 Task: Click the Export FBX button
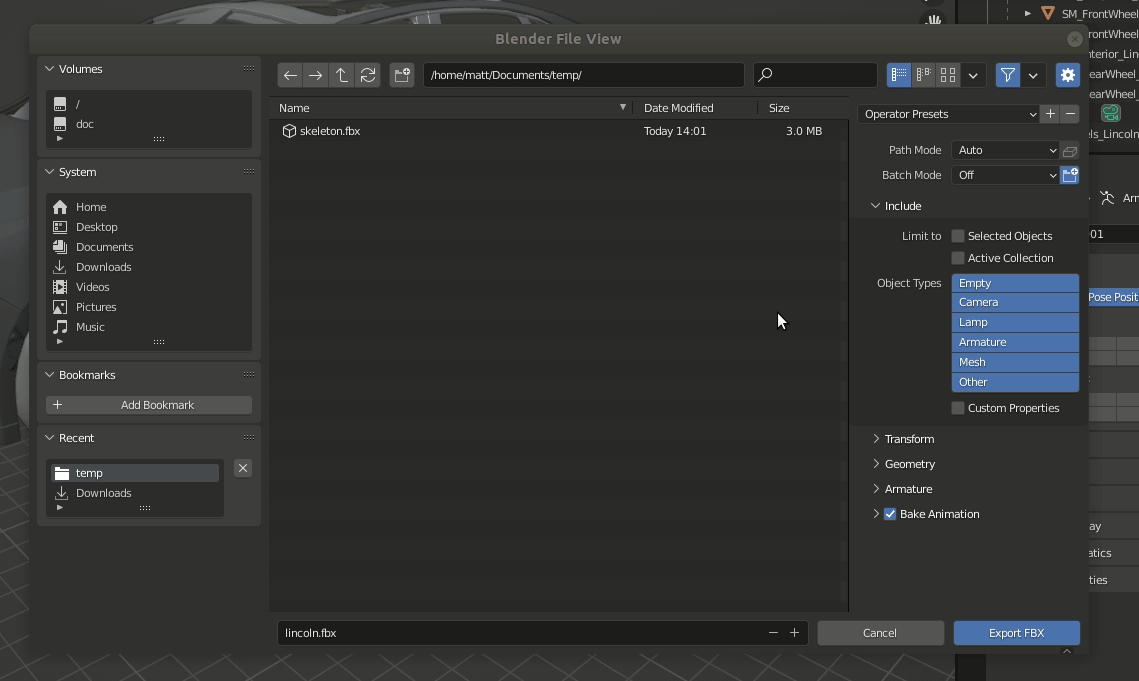pyautogui.click(x=1016, y=632)
